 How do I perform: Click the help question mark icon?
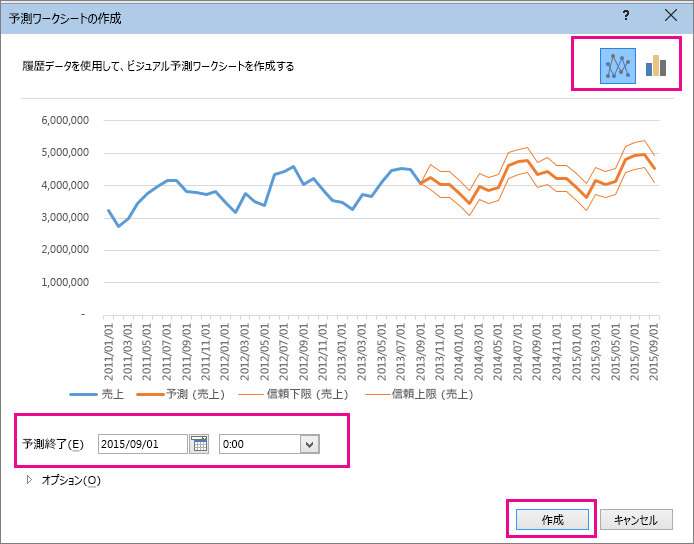[626, 15]
